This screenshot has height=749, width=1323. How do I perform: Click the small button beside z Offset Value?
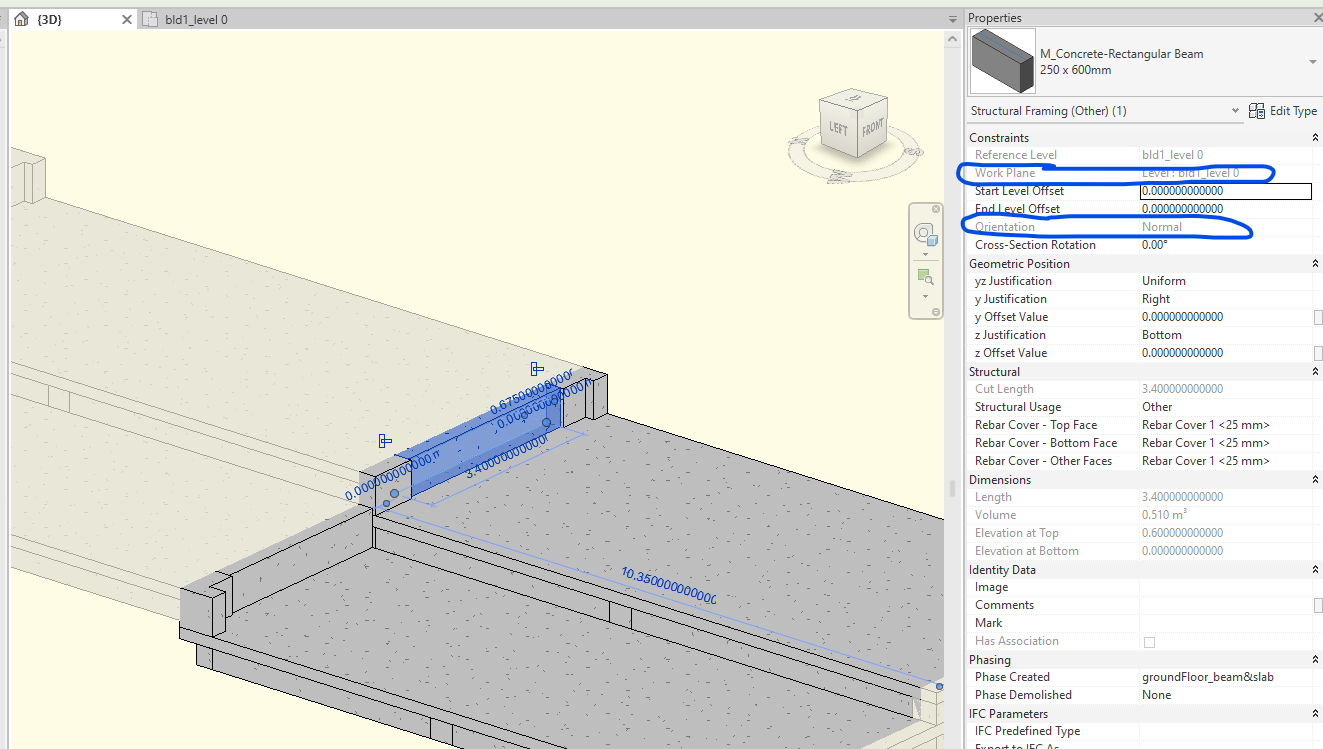pyautogui.click(x=1318, y=353)
